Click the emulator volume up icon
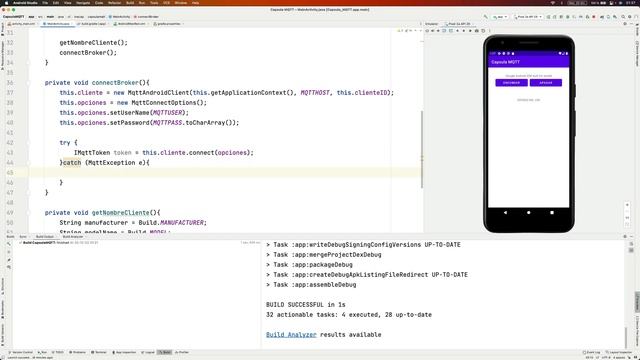 tap(433, 31)
